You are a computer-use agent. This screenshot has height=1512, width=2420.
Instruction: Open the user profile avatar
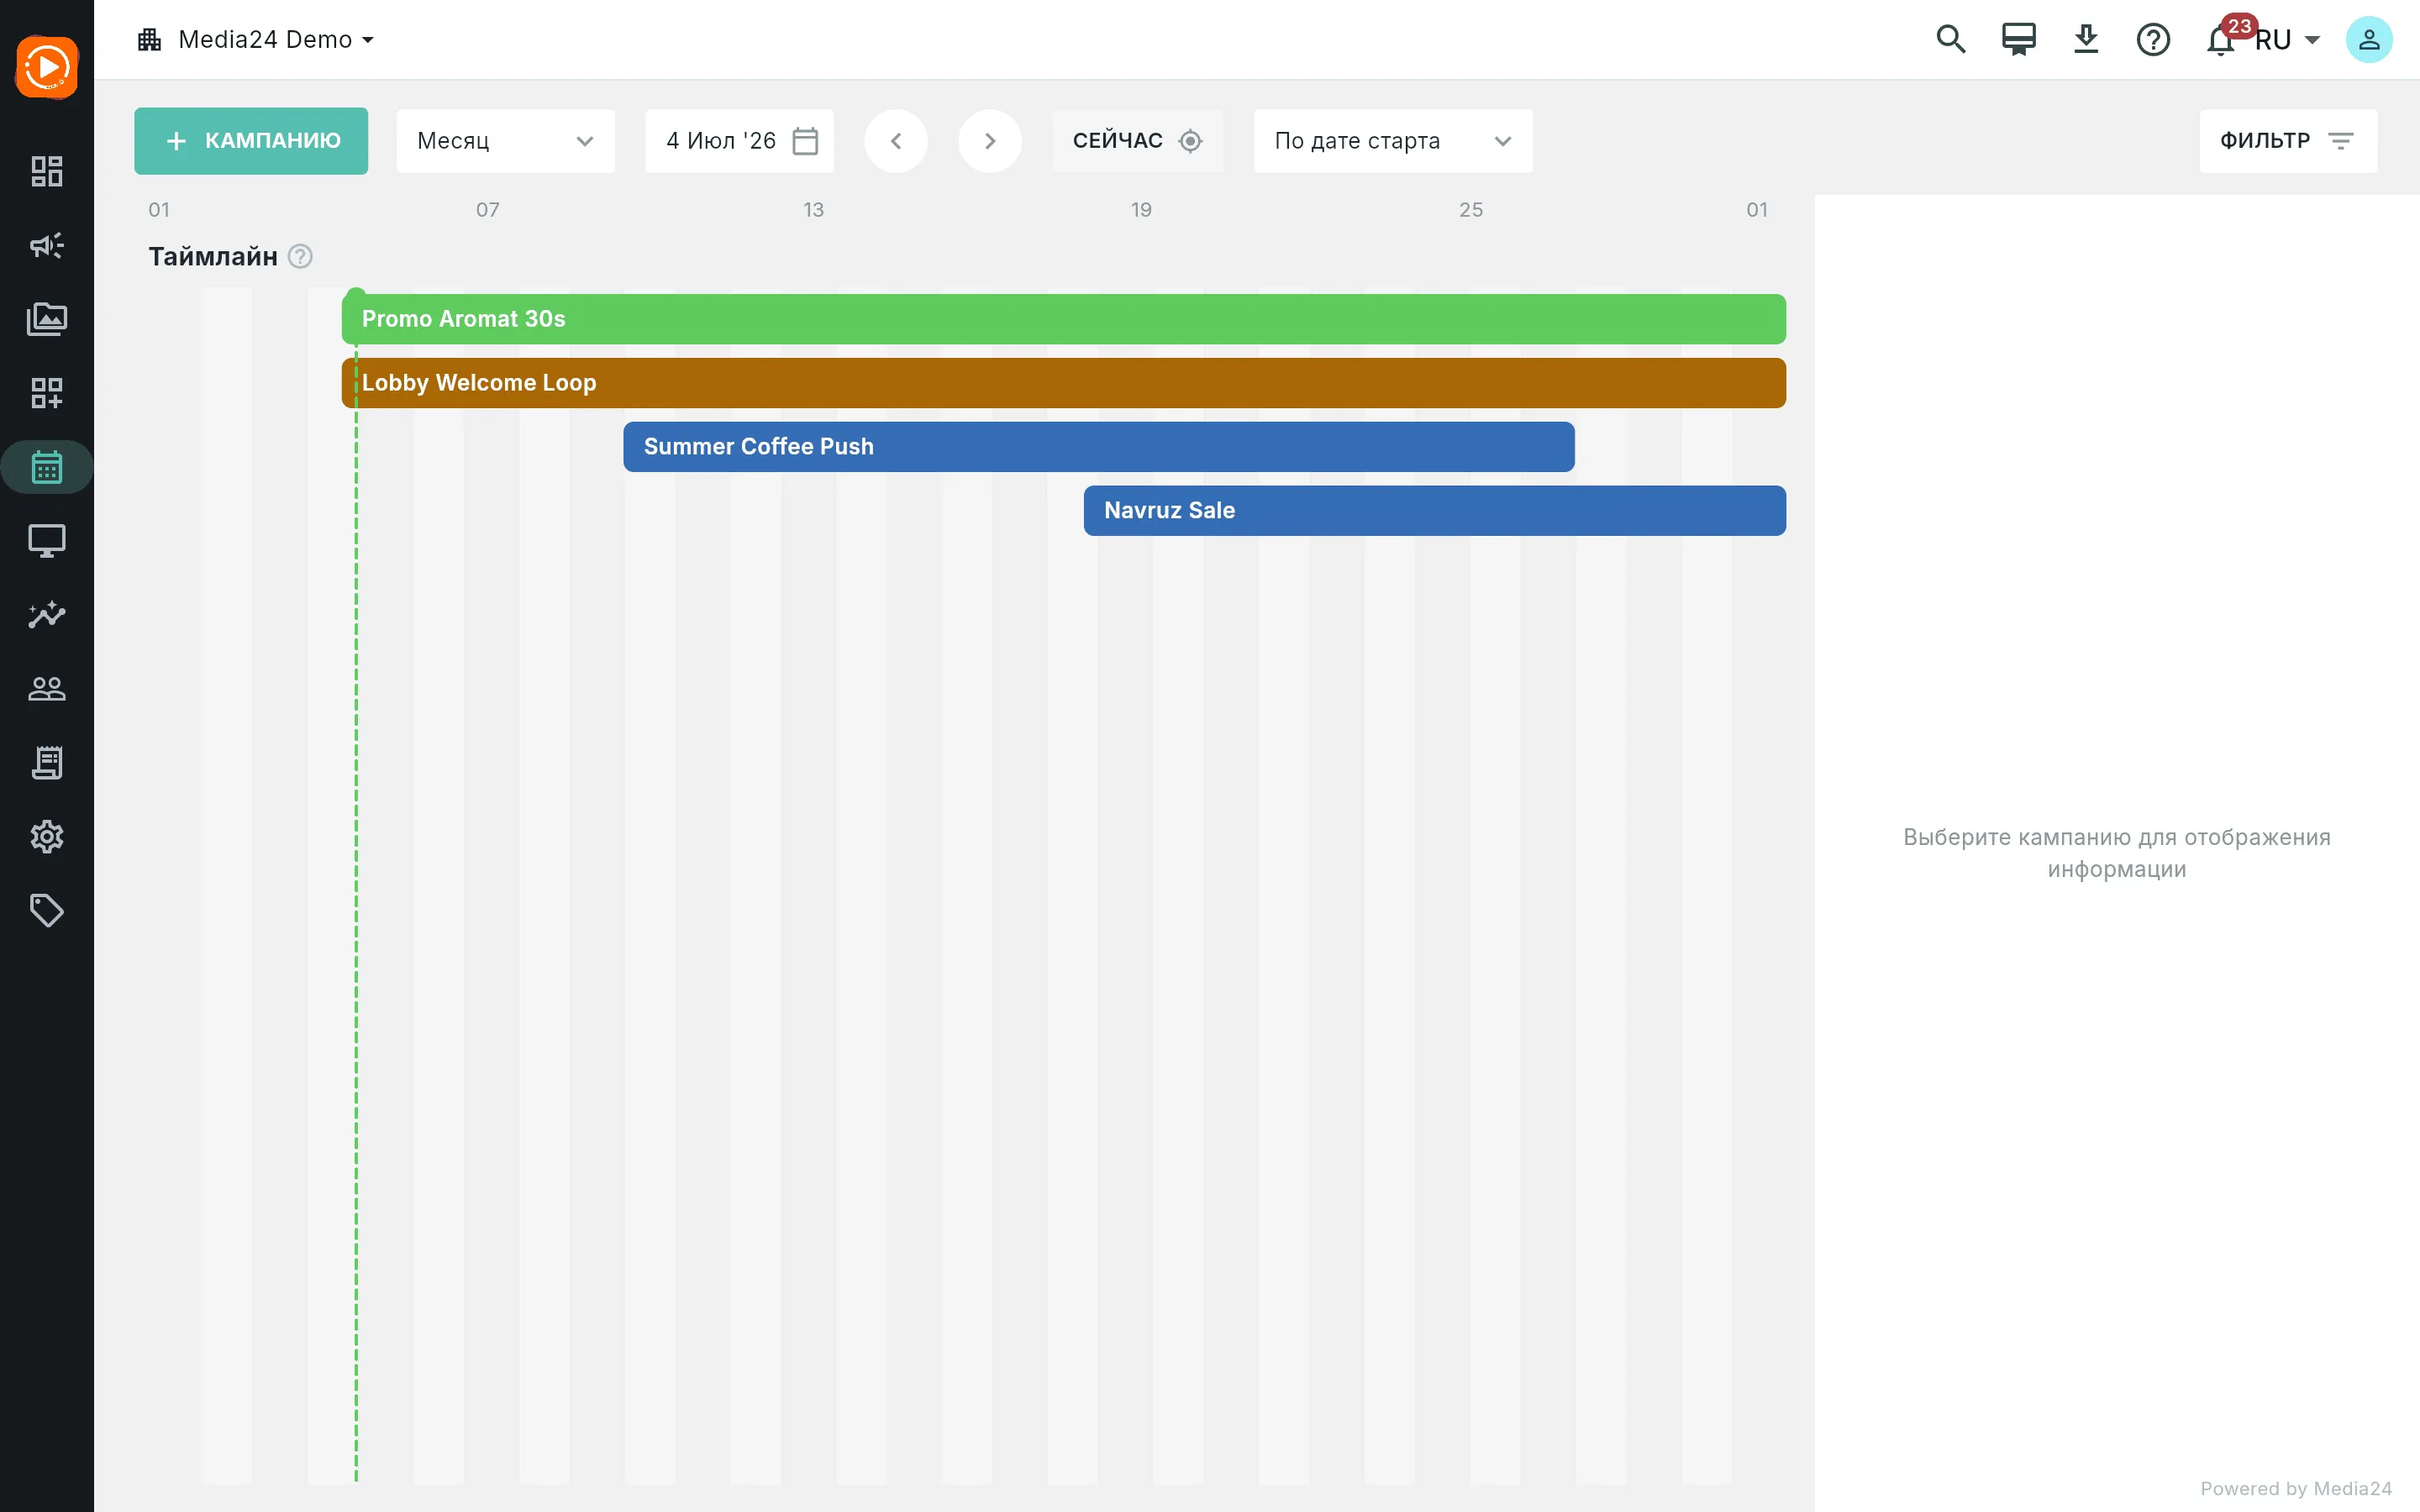2369,40
